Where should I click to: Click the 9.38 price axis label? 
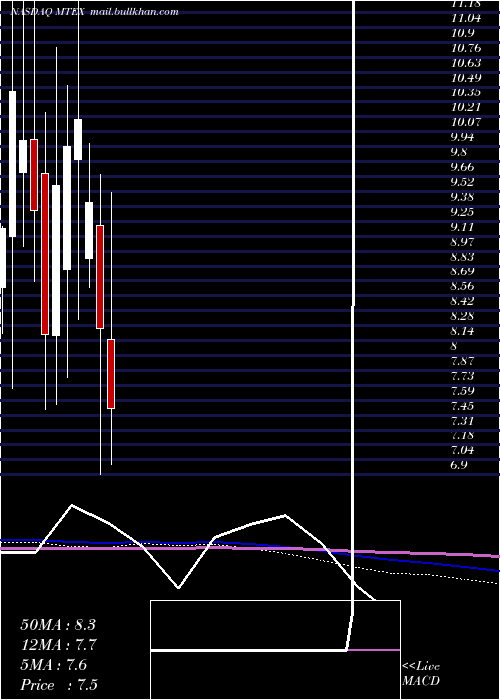point(462,197)
